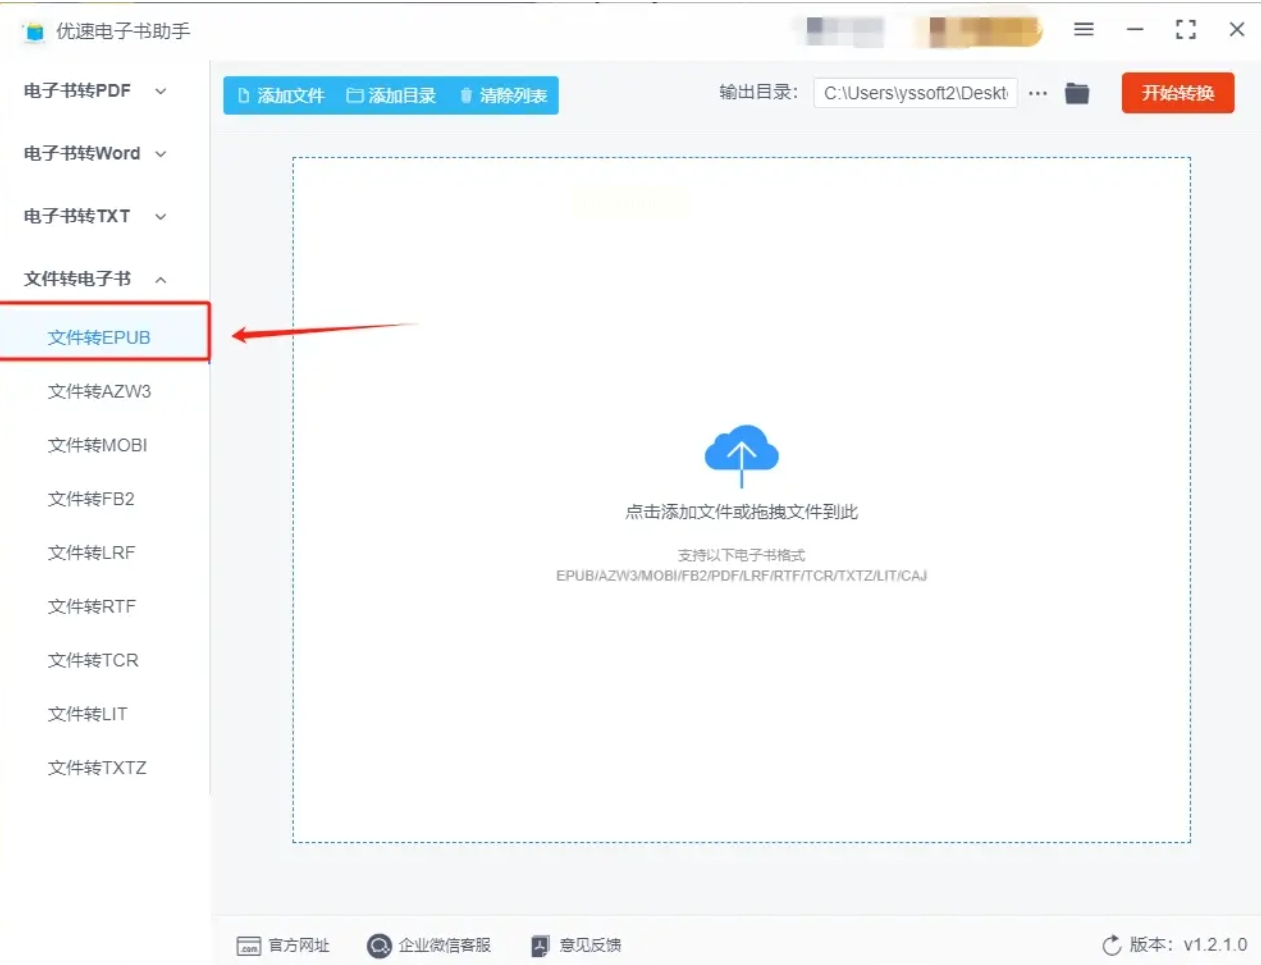
Task: Open the 电子书转Word section label
Action: coord(82,154)
